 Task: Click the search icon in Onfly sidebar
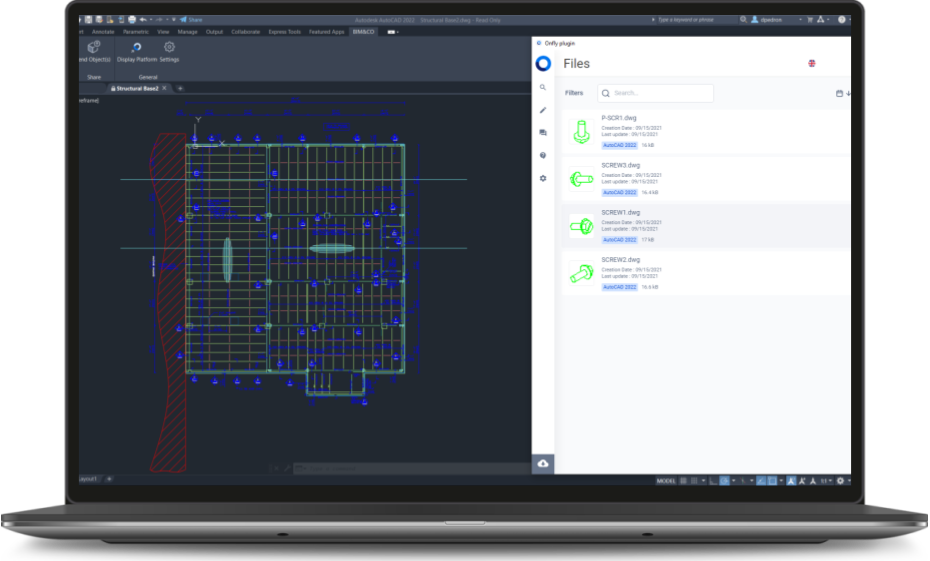click(543, 88)
